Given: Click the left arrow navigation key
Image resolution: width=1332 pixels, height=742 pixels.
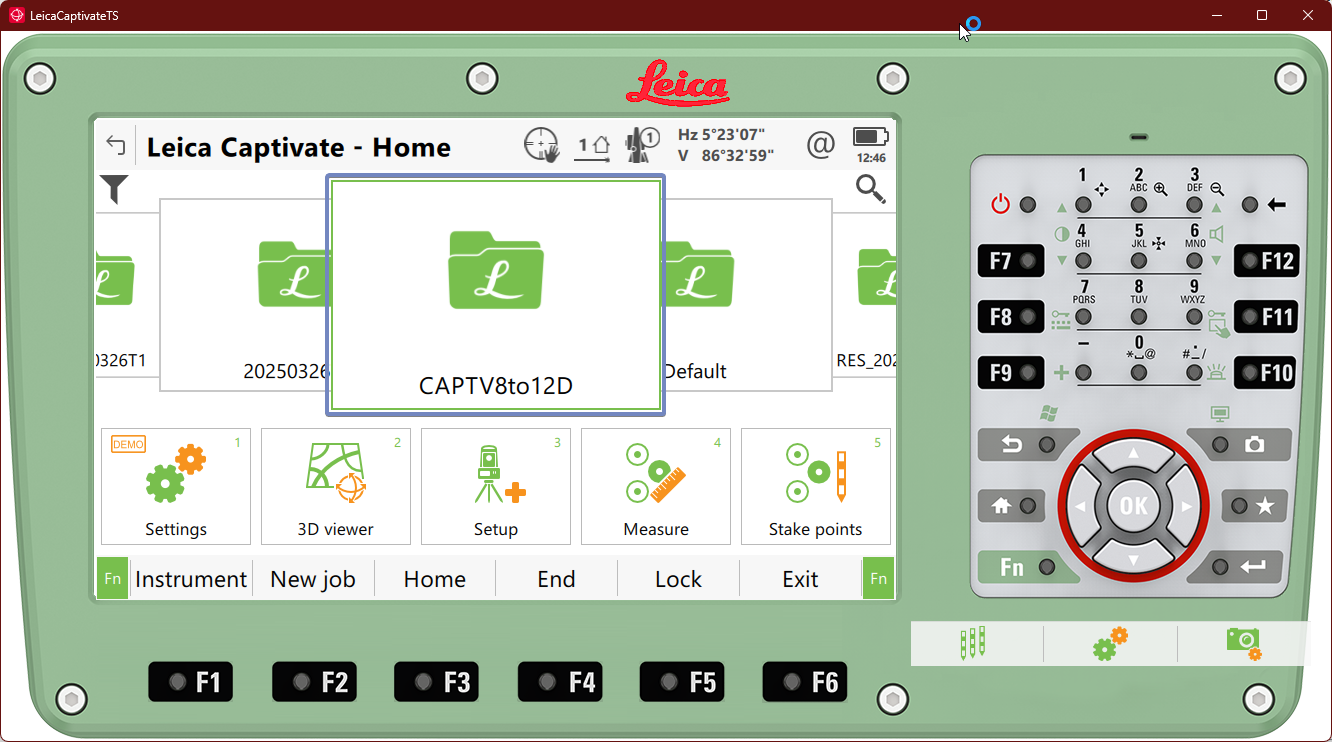Looking at the screenshot, I should (1083, 506).
